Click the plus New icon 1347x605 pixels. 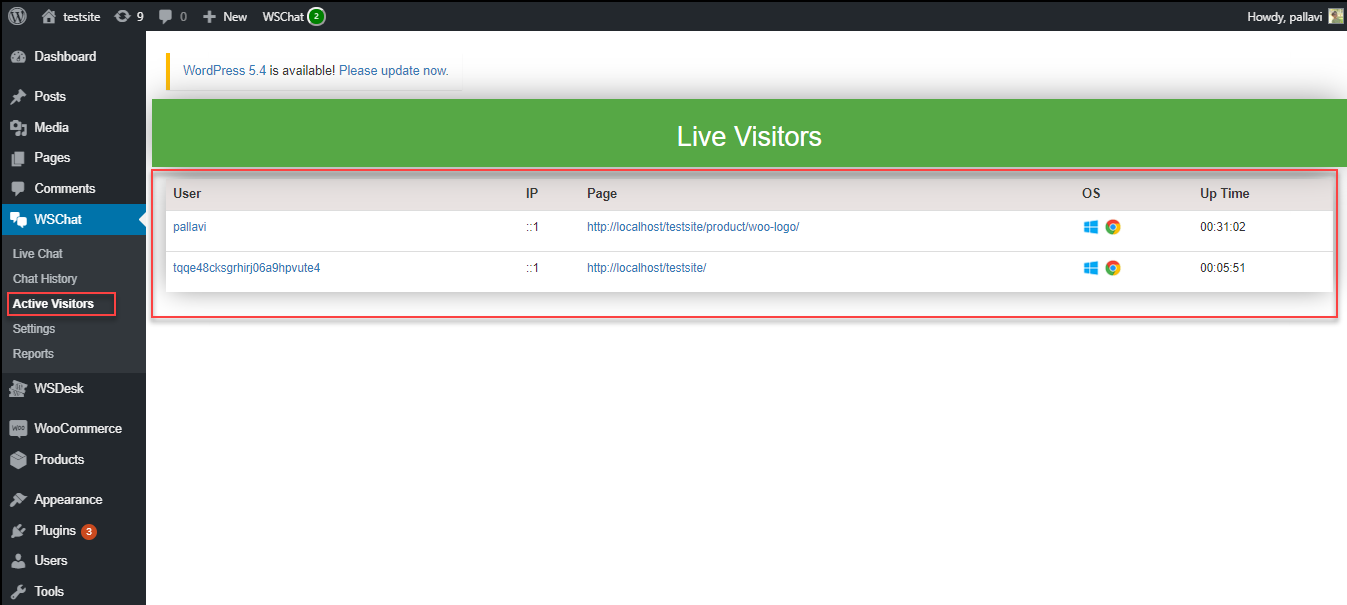(209, 17)
